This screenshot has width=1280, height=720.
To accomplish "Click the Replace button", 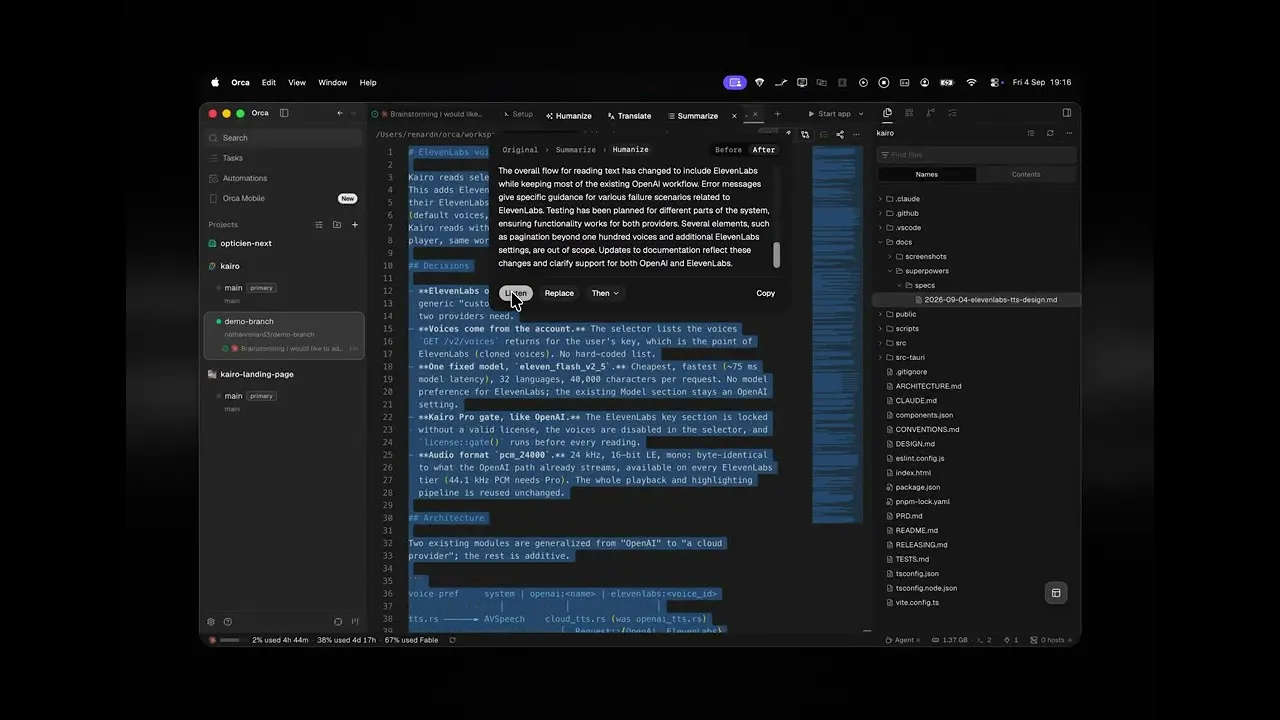I will 559,293.
